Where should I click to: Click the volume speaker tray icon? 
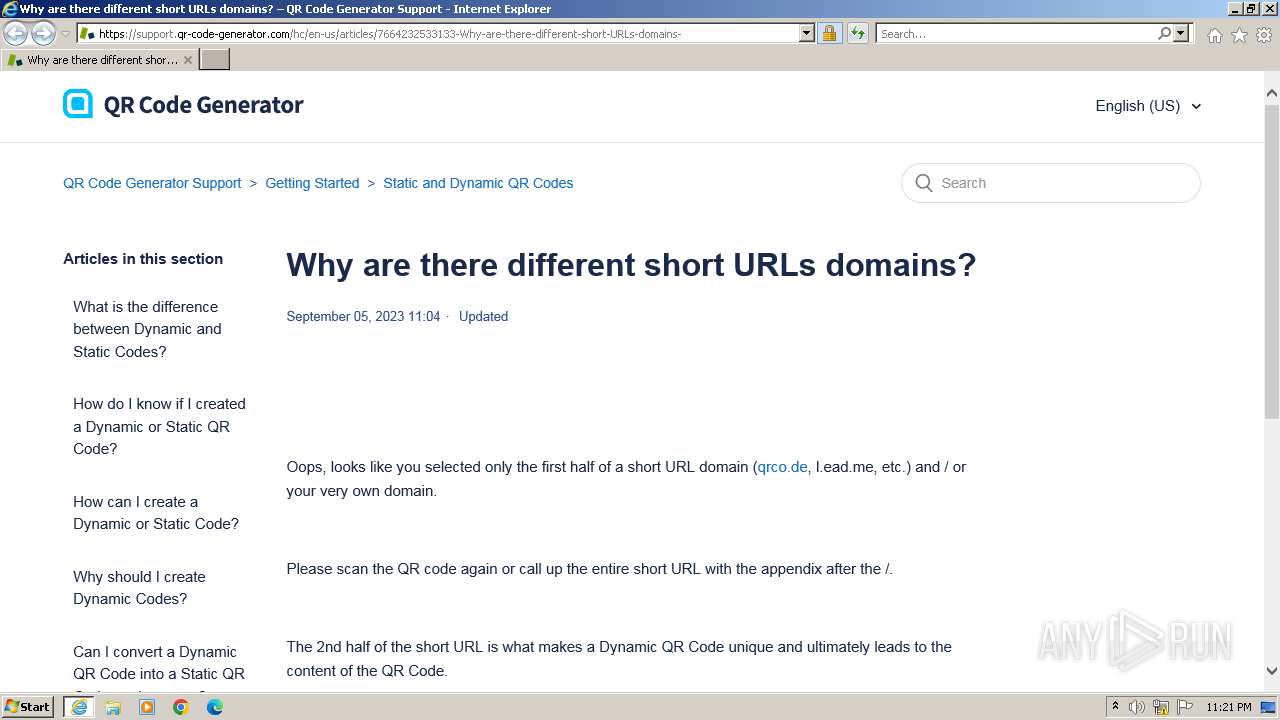click(x=1137, y=707)
